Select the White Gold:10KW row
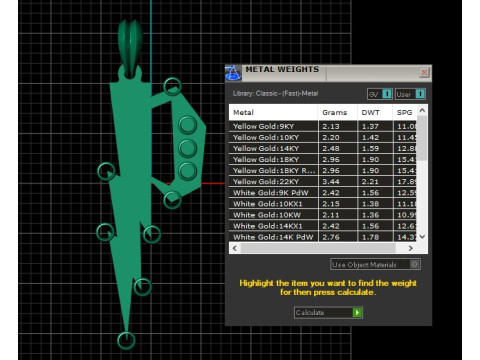This screenshot has width=480, height=360. tap(323, 215)
